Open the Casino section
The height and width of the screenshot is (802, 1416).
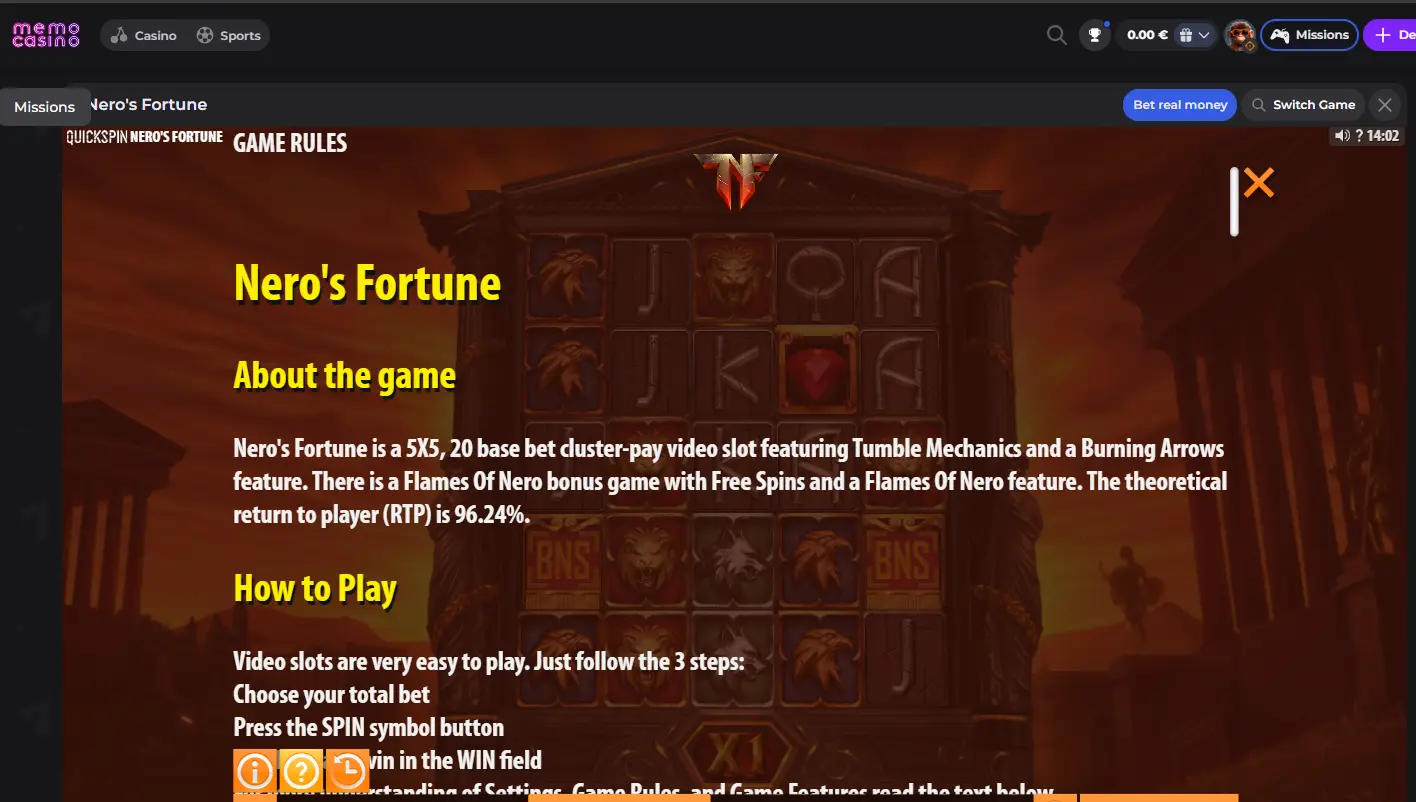pyautogui.click(x=144, y=35)
